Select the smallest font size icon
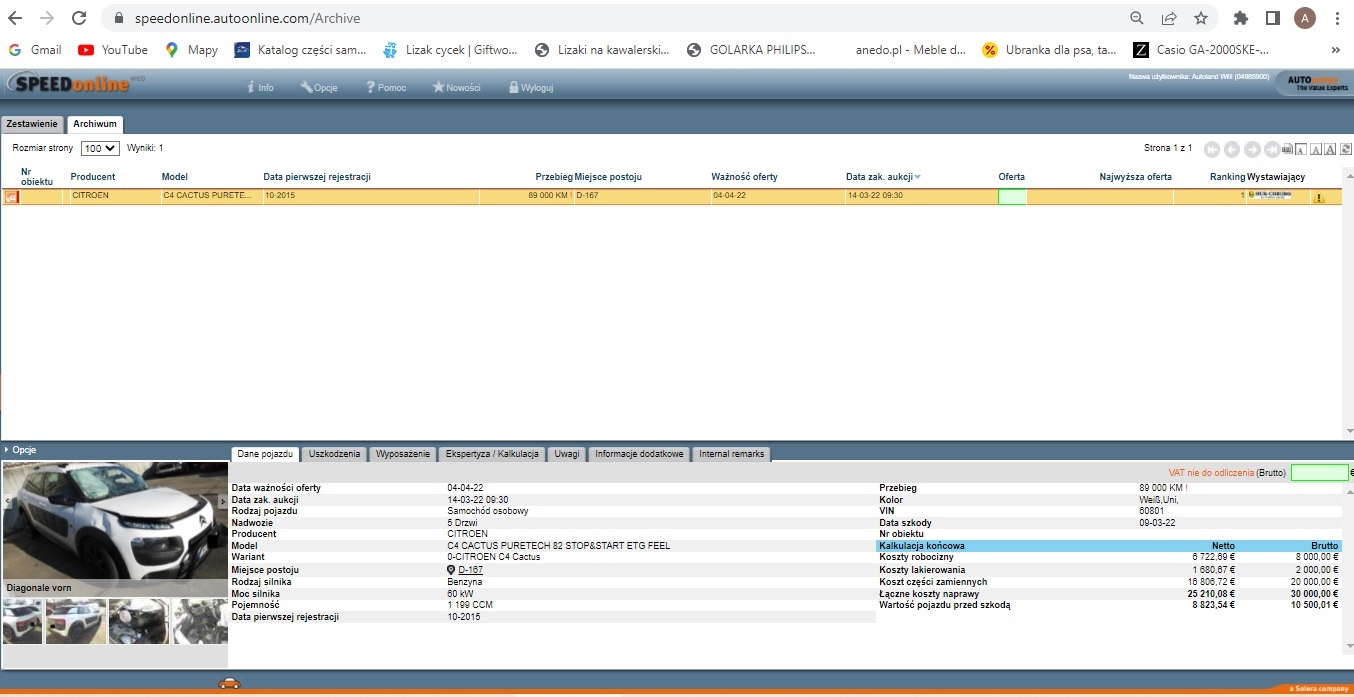The image size is (1354, 697). click(1301, 149)
